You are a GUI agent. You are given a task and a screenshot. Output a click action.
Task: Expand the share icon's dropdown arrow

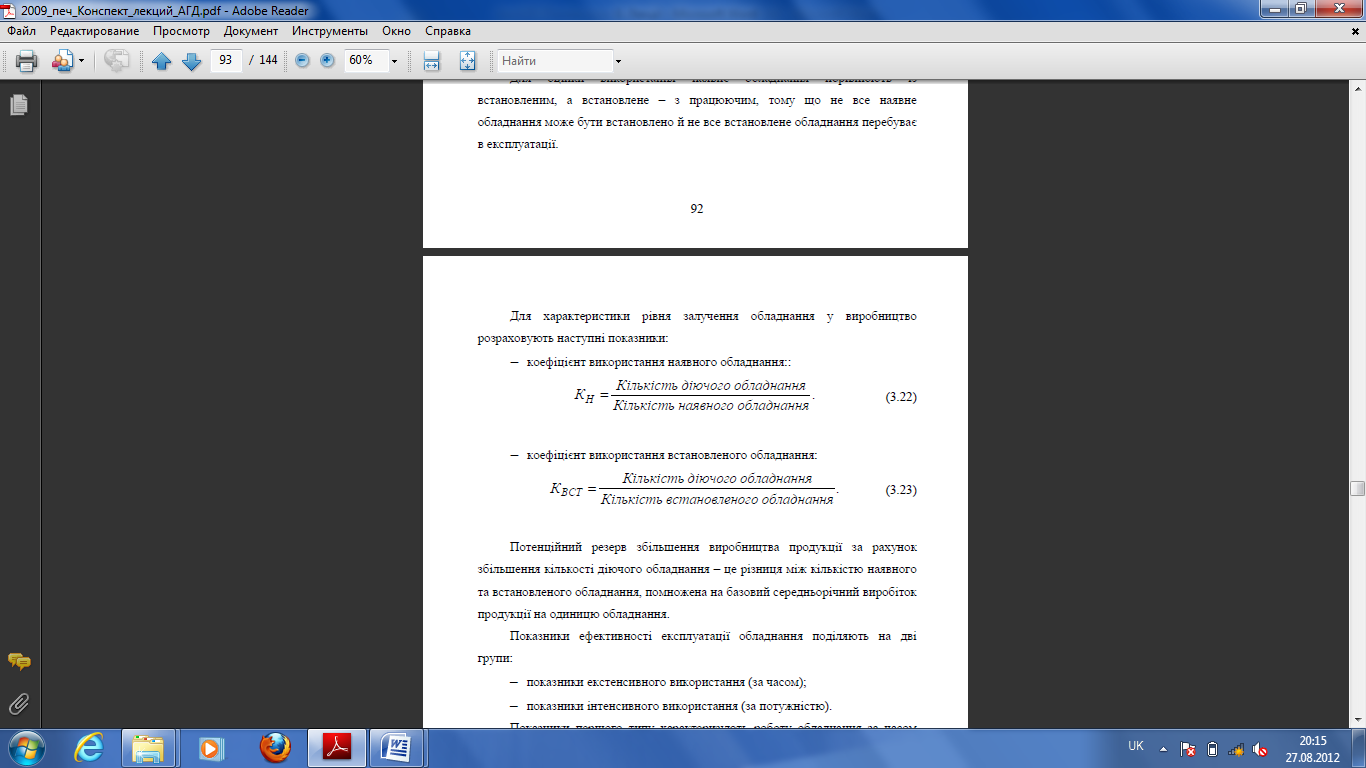(82, 61)
